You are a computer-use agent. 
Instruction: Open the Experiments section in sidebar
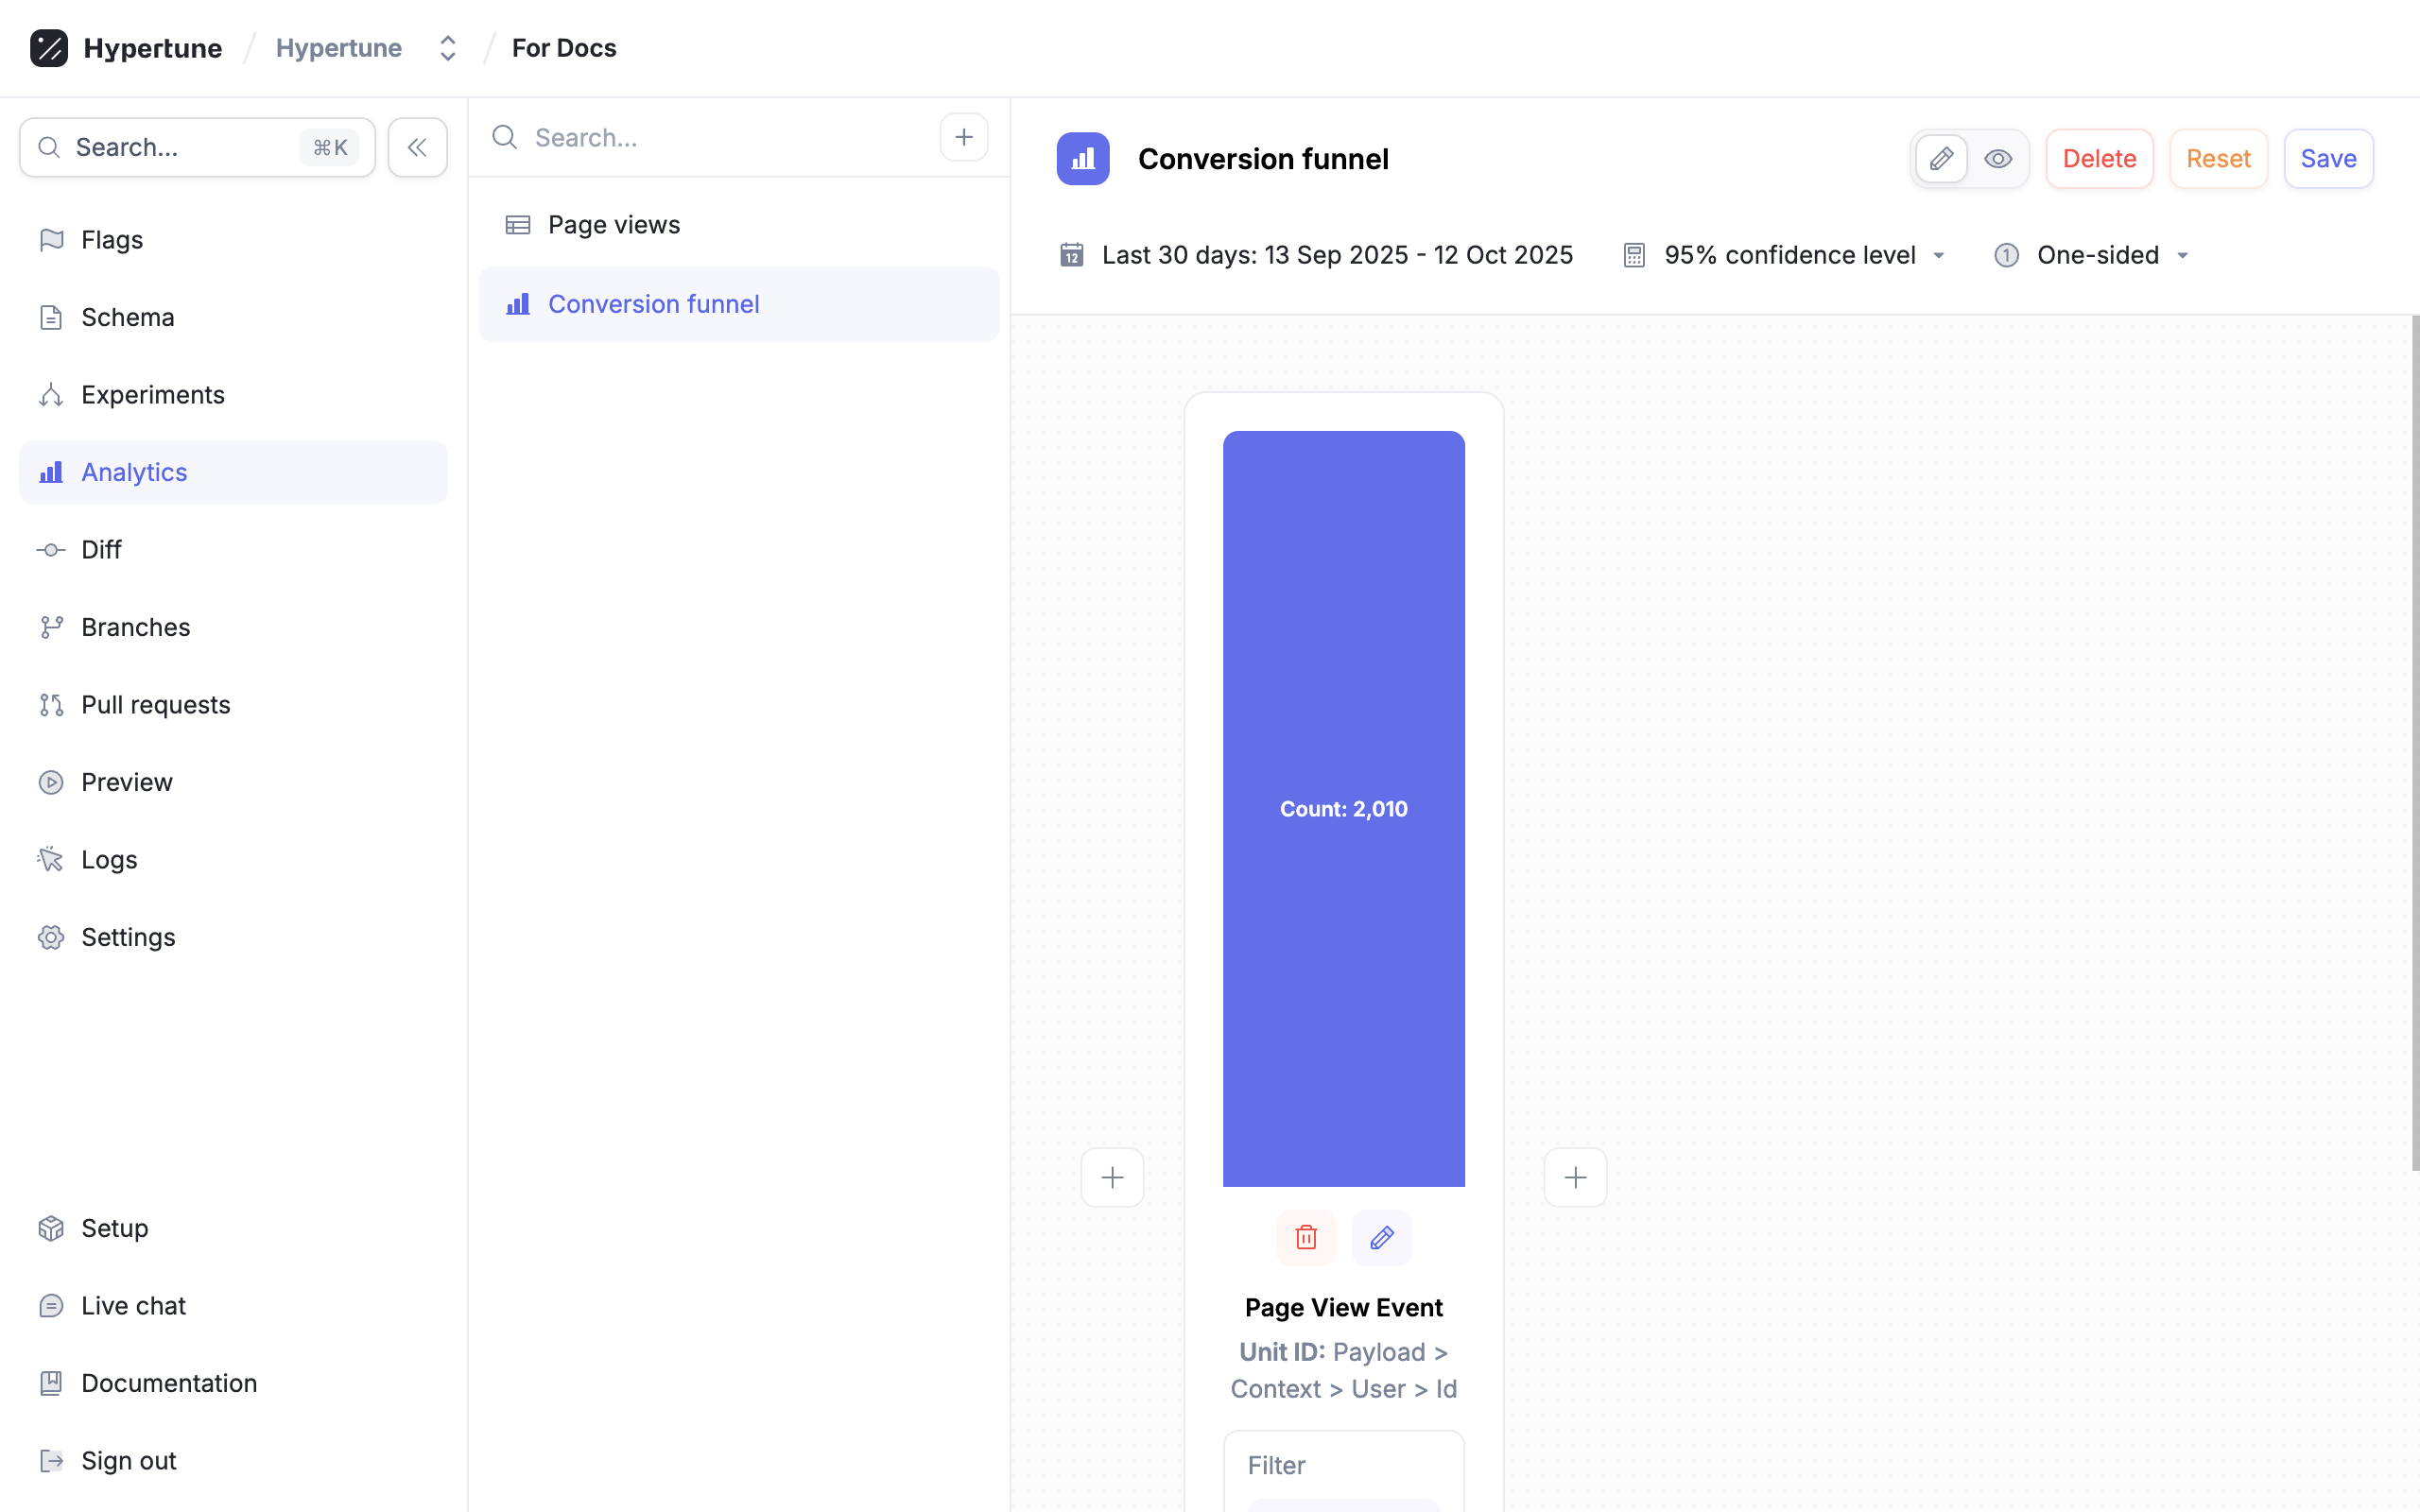(152, 394)
